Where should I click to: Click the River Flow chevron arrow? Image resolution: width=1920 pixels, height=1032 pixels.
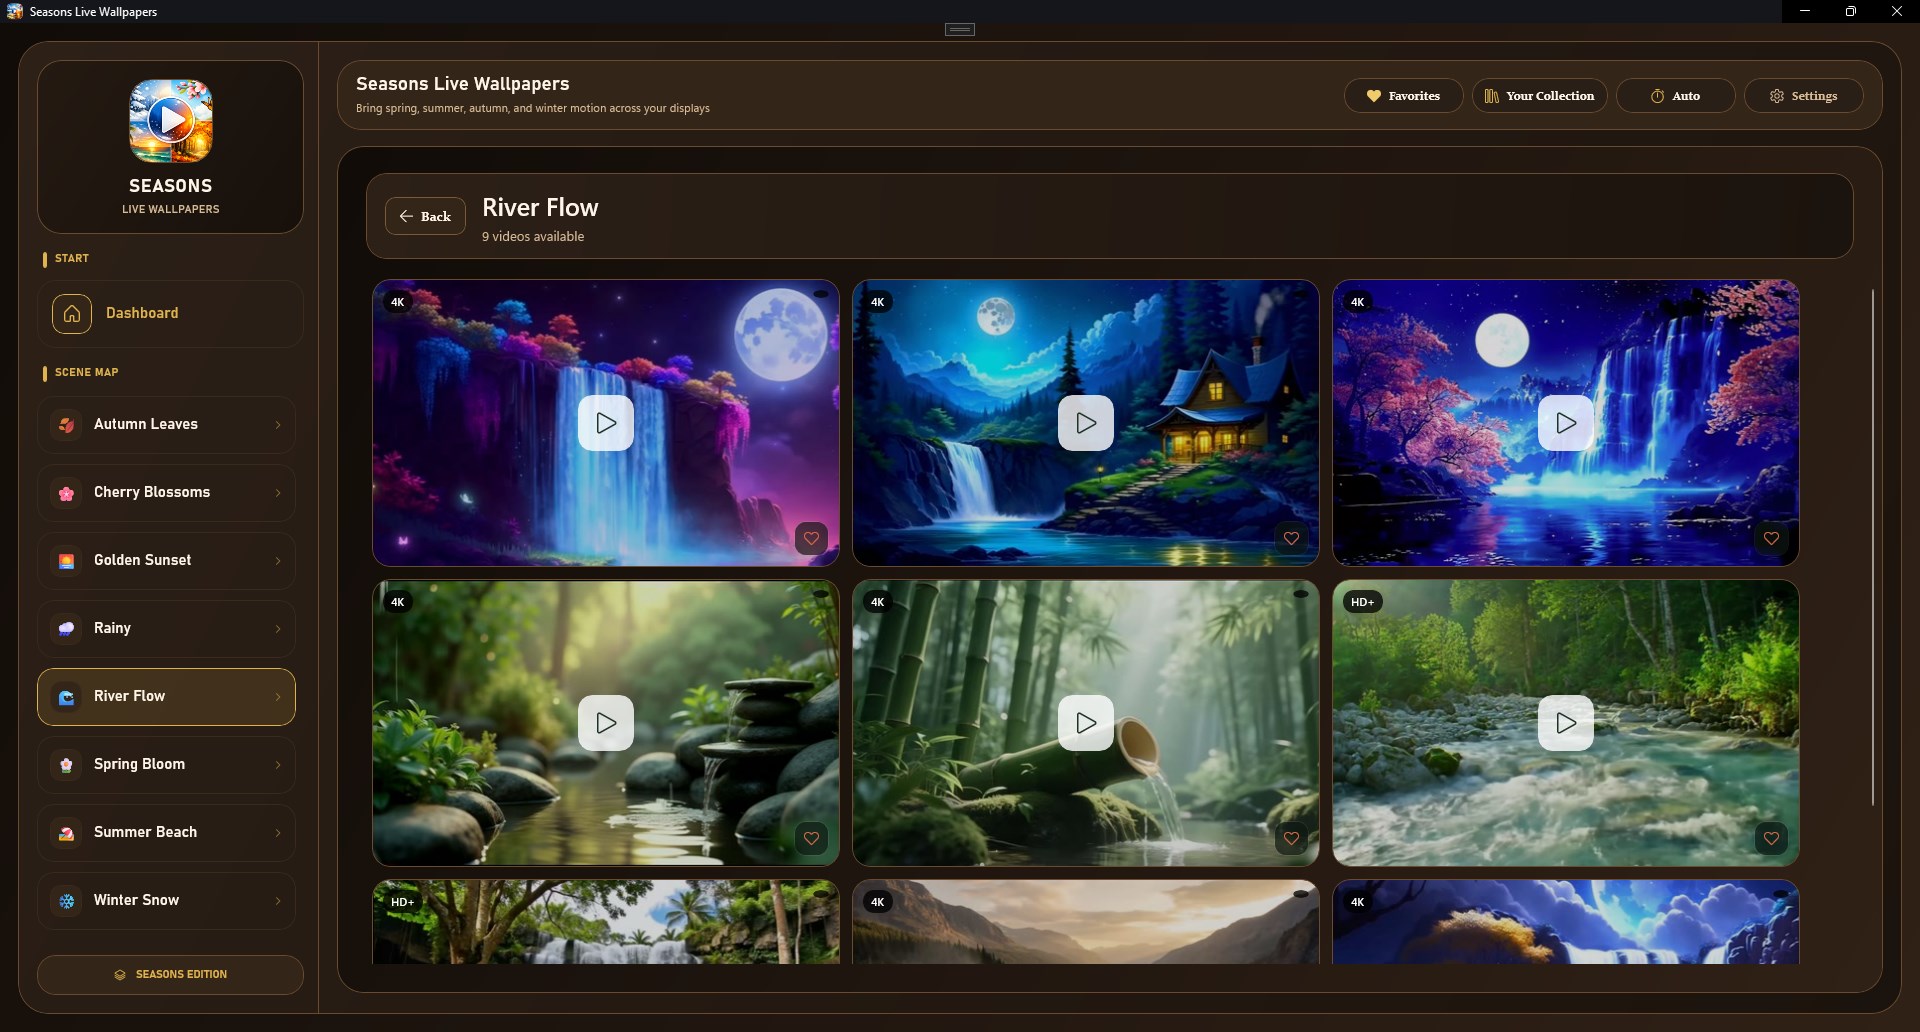pyautogui.click(x=278, y=697)
